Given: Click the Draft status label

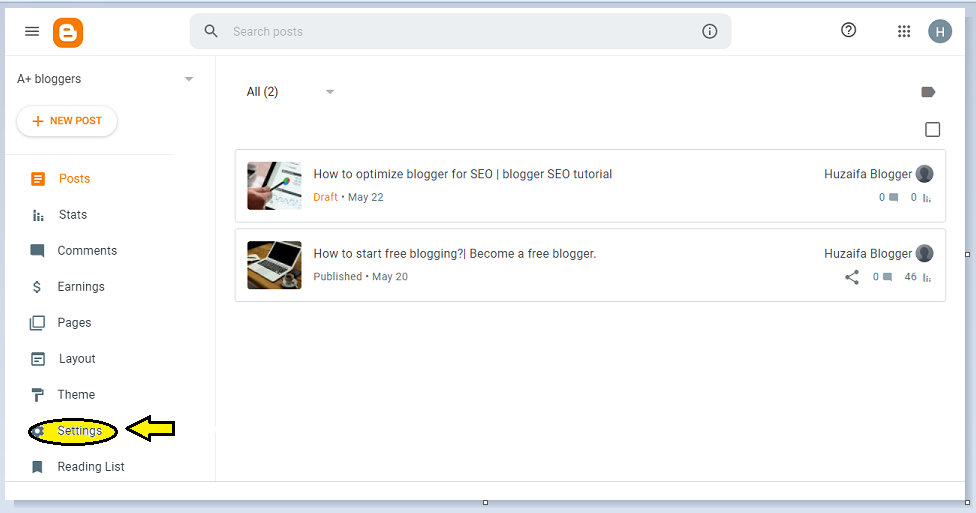Looking at the screenshot, I should [x=326, y=197].
